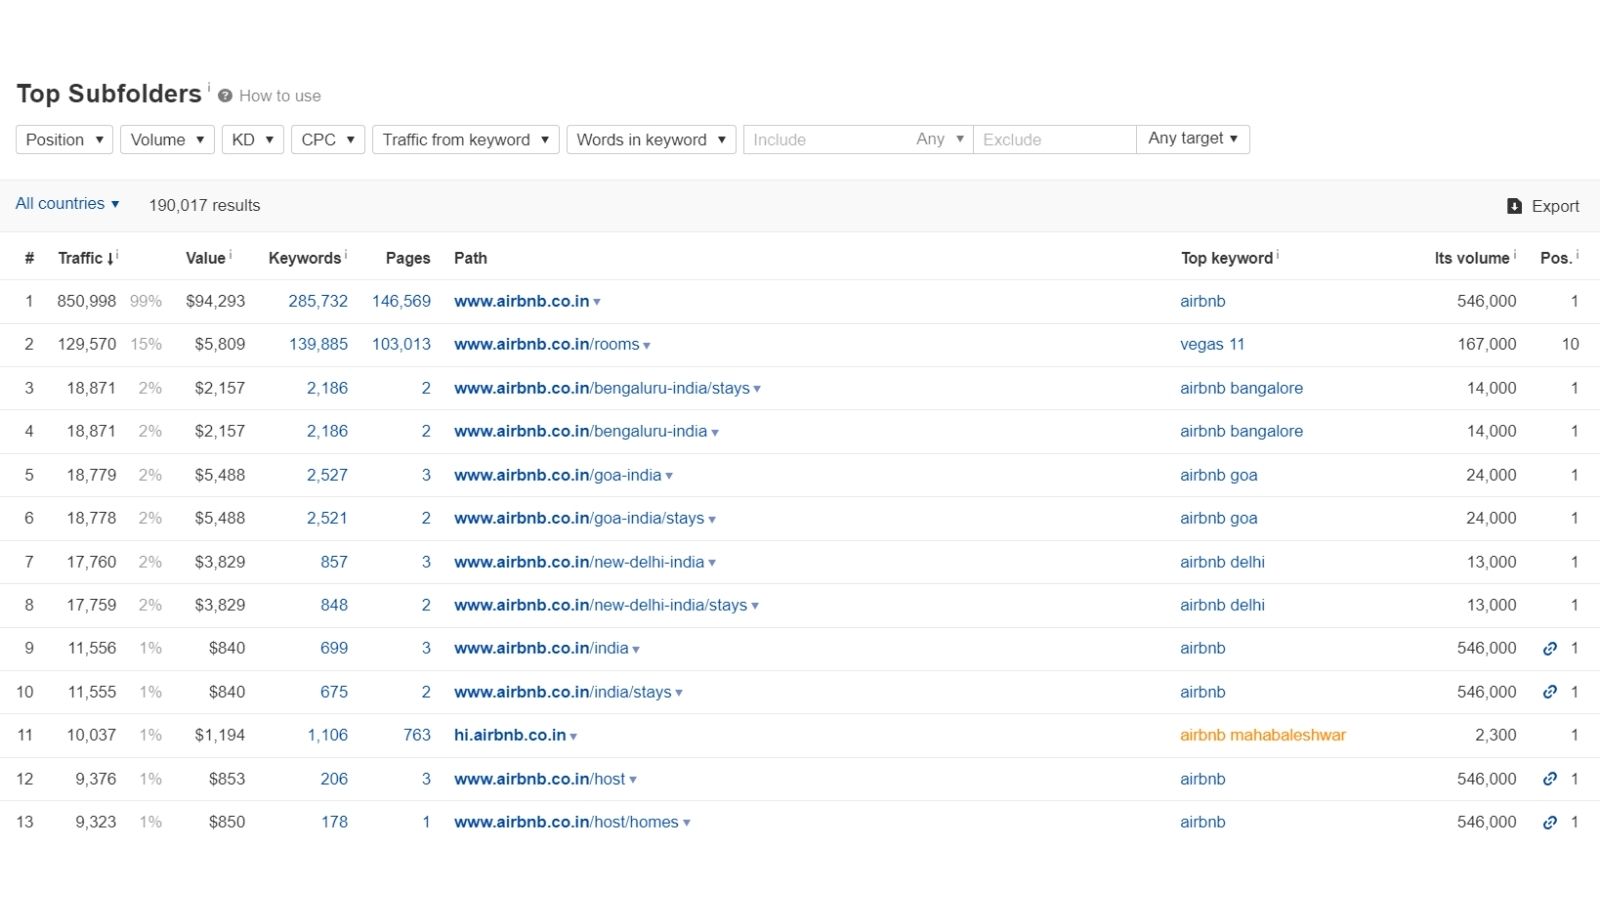
Task: Click link icon in www.airbnb.co.in/host/homes row
Action: pos(1550,822)
